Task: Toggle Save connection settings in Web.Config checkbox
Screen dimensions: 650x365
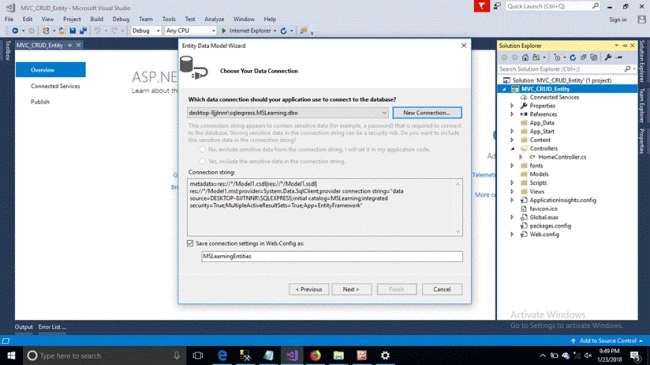Action: point(190,243)
